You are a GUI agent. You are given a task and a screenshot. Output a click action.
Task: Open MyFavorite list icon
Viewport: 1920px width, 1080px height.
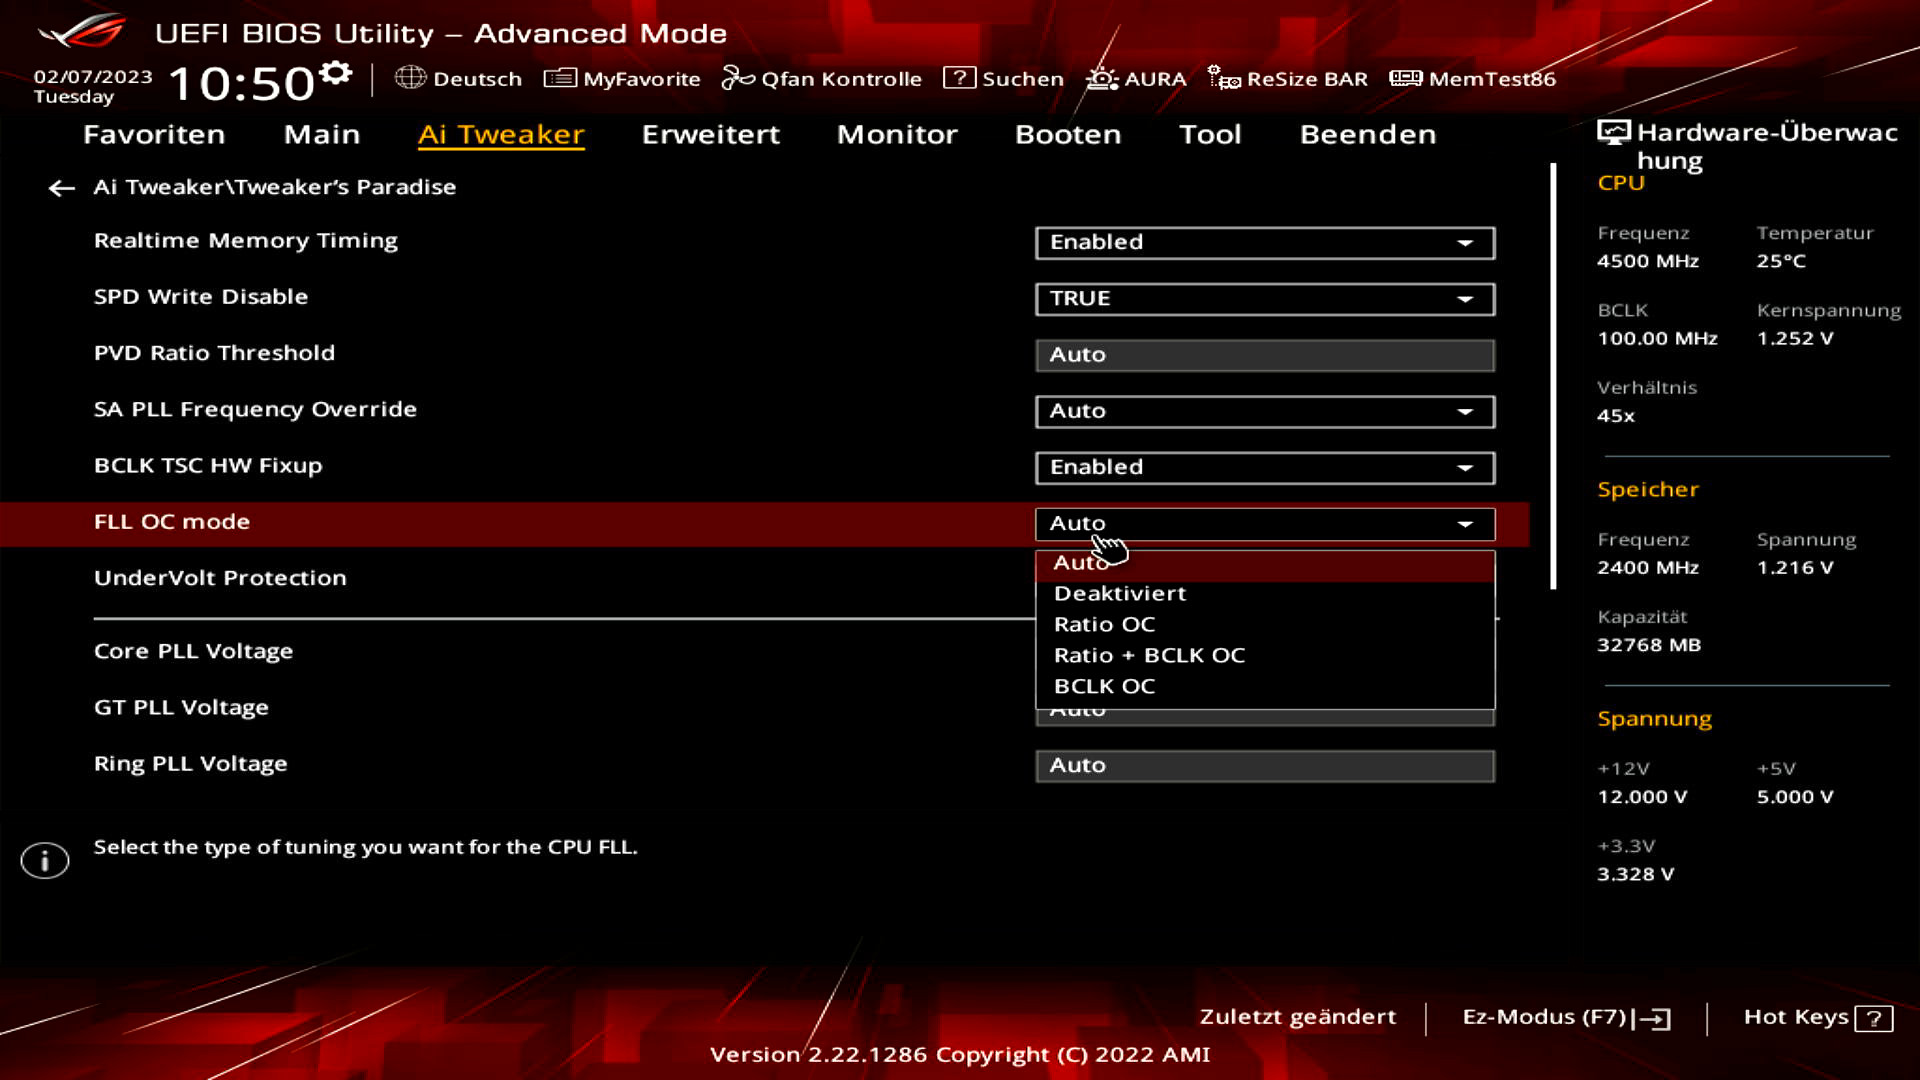(559, 78)
